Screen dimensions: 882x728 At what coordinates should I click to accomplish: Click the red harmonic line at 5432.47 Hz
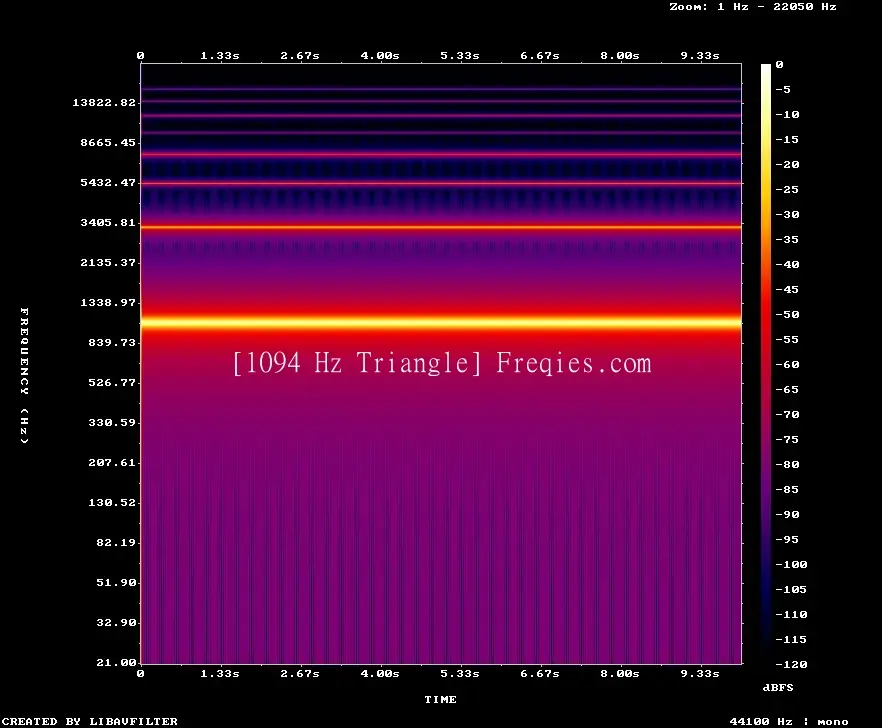click(x=441, y=183)
